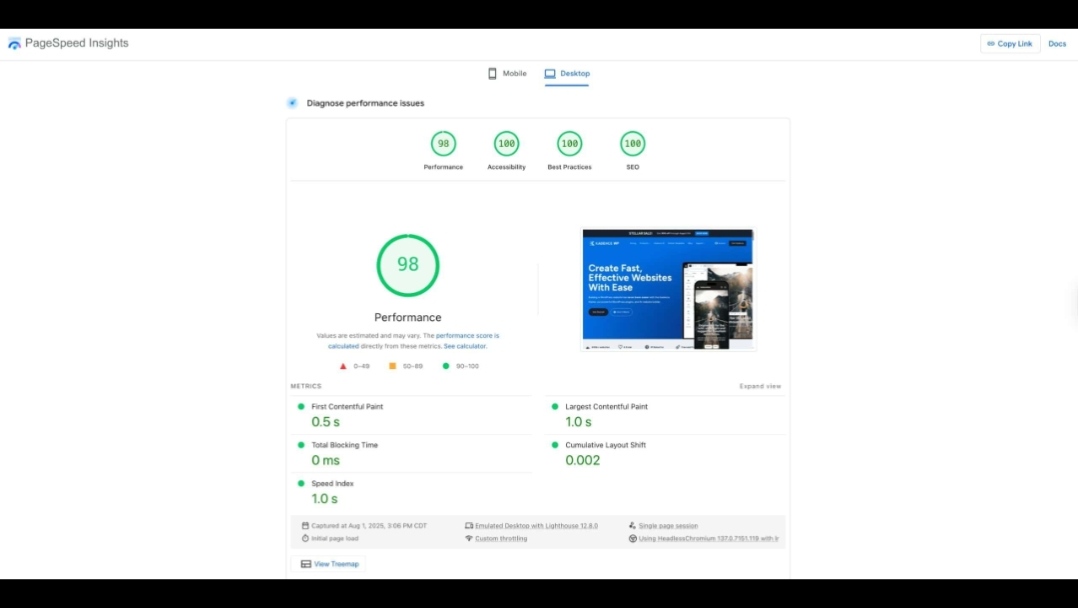
Task: Click the calendar icon next to capture date
Action: [x=305, y=525]
